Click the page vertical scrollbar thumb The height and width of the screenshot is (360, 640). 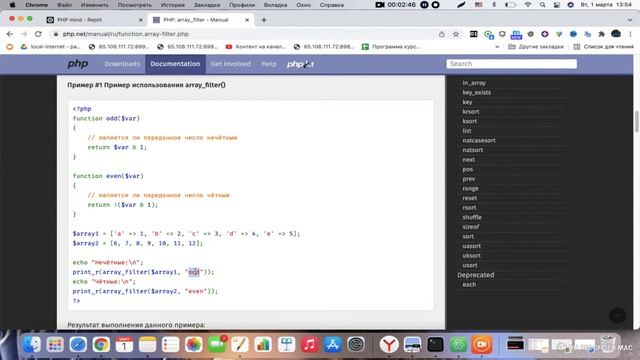636,121
